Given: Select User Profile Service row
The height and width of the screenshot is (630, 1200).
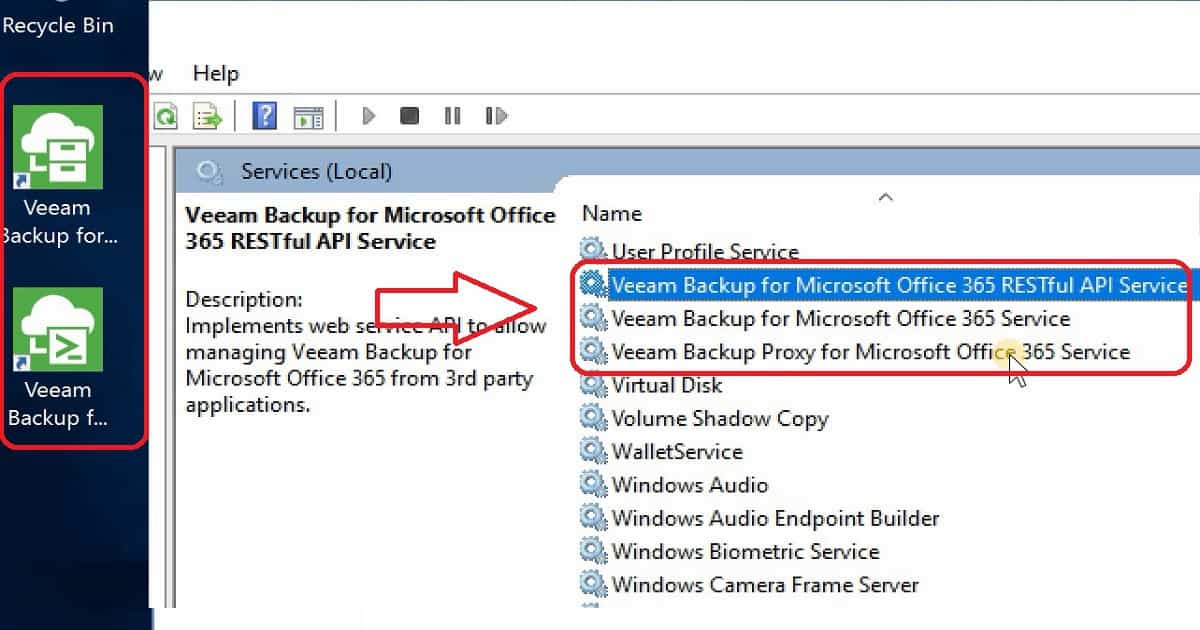Looking at the screenshot, I should pos(705,251).
